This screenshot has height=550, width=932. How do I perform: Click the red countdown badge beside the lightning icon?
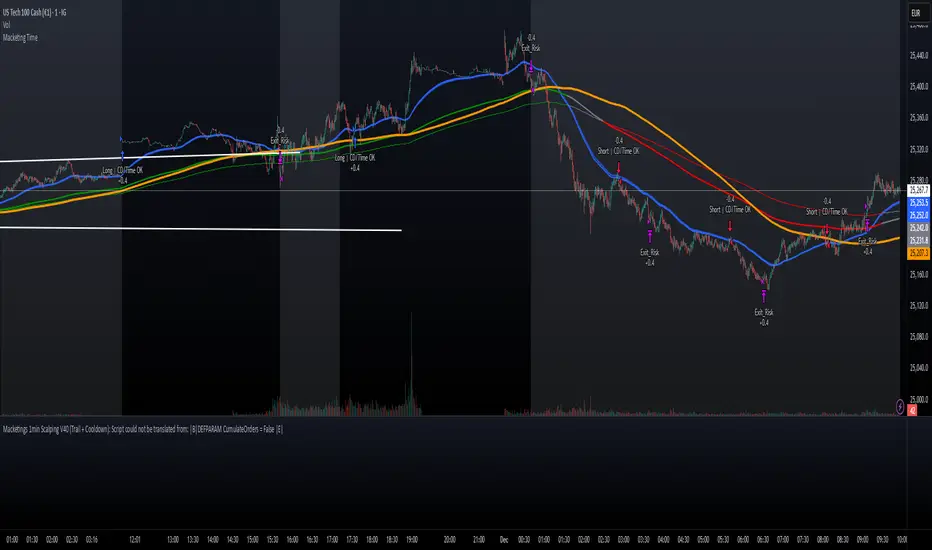click(x=912, y=410)
